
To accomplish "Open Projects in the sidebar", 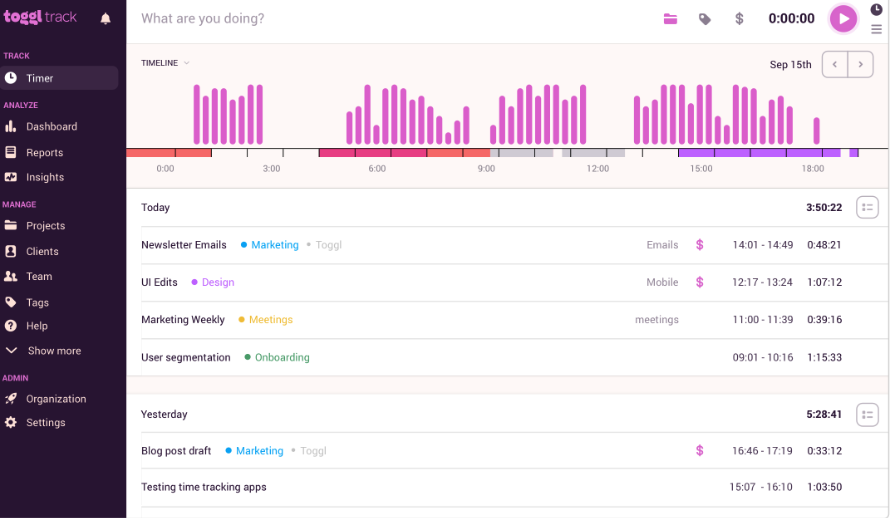I will (x=45, y=226).
